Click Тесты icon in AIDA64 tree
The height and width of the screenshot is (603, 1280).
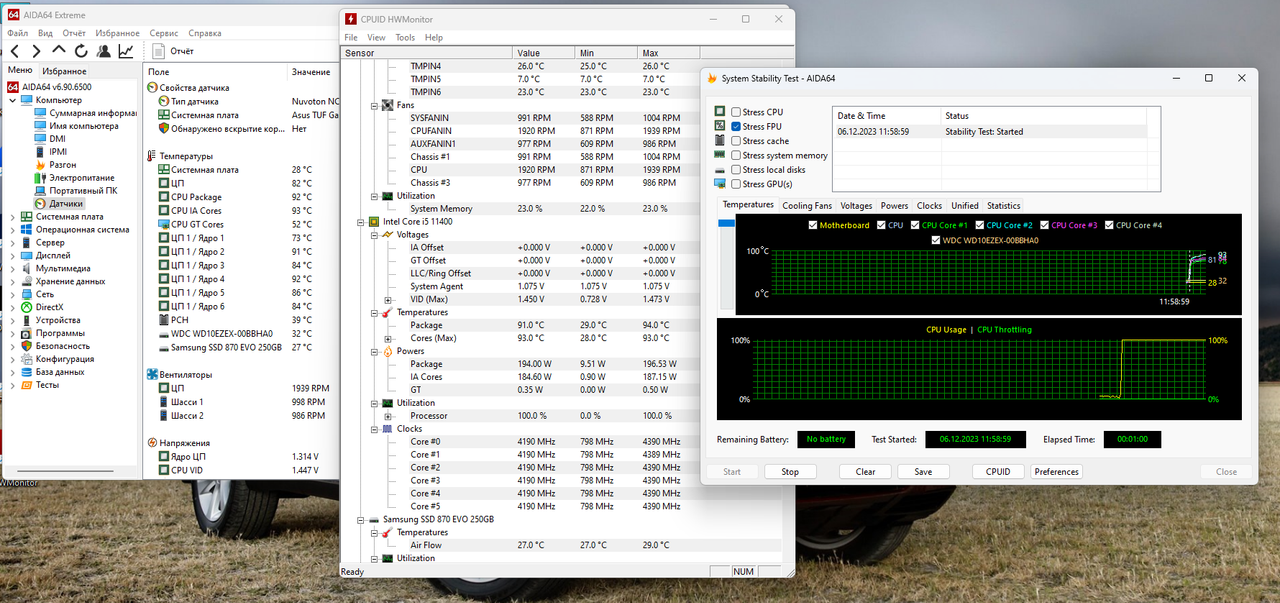[x=27, y=385]
